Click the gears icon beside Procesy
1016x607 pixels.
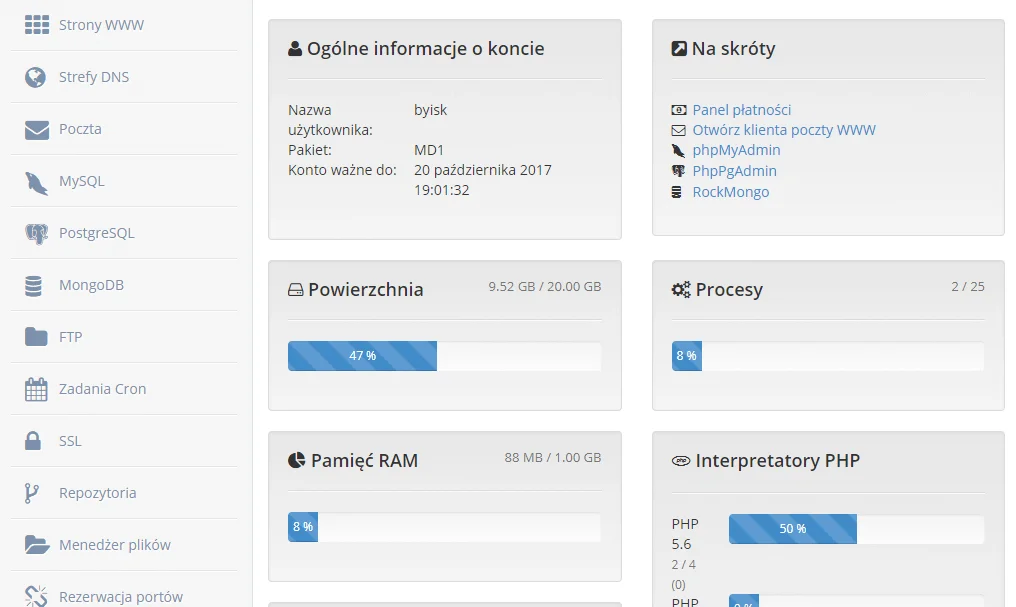point(681,290)
